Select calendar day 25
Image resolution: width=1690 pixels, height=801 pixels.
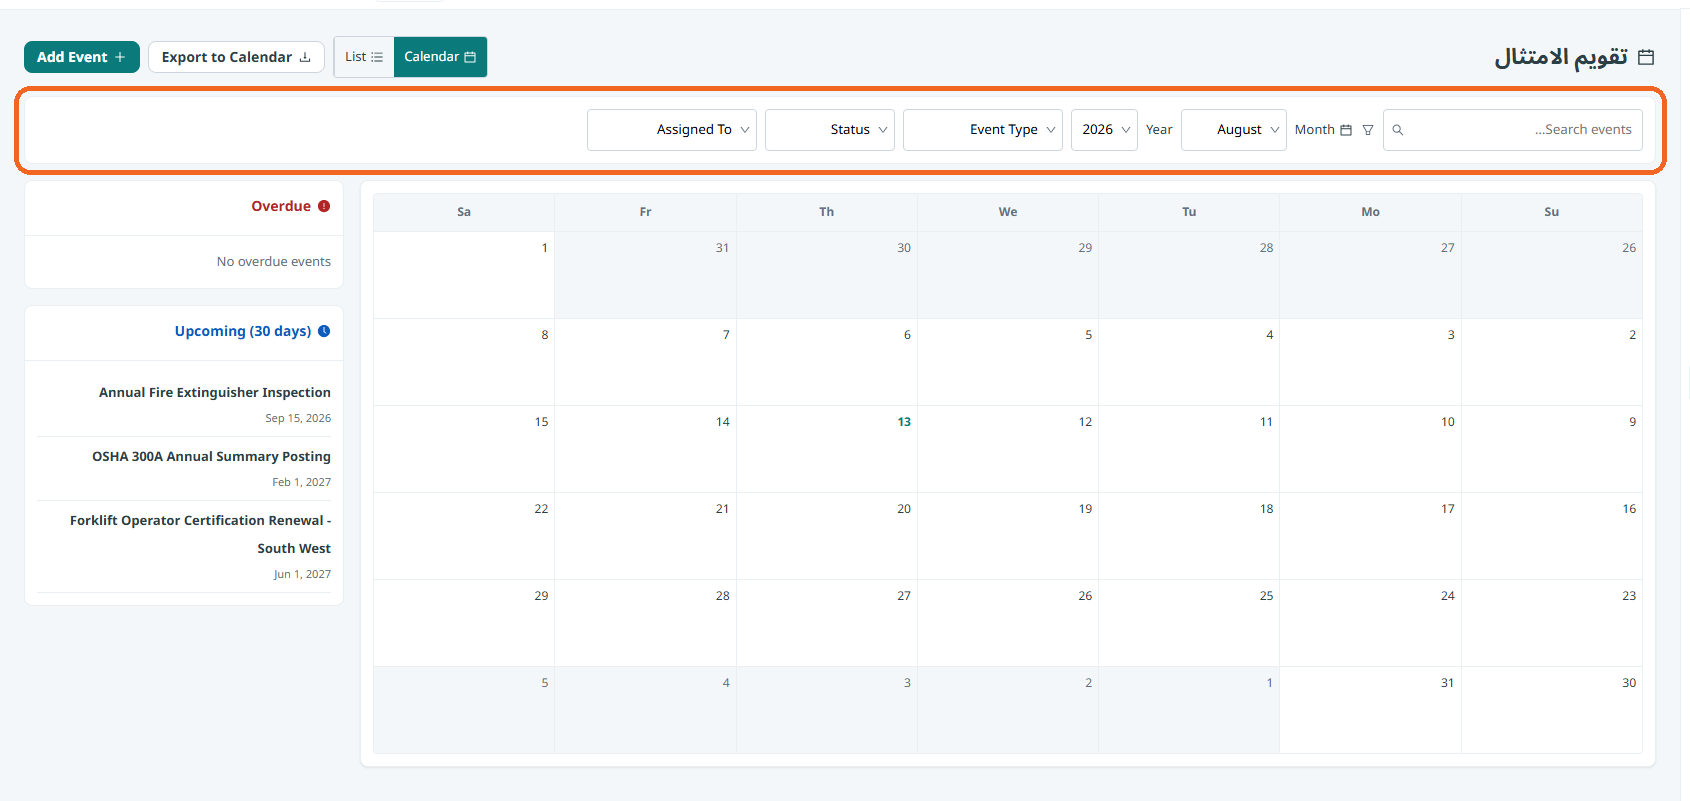[x=1189, y=623]
